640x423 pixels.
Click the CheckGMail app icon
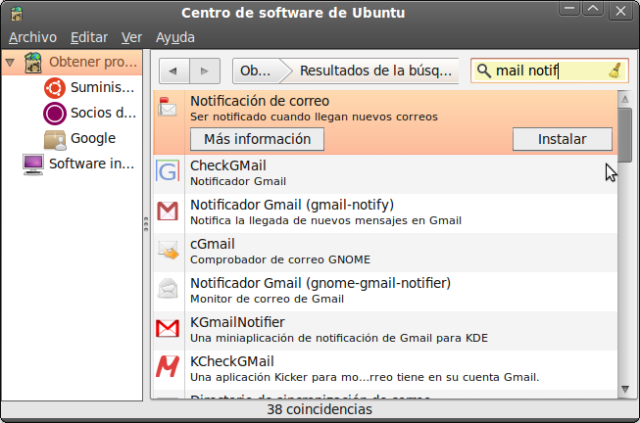[x=167, y=172]
